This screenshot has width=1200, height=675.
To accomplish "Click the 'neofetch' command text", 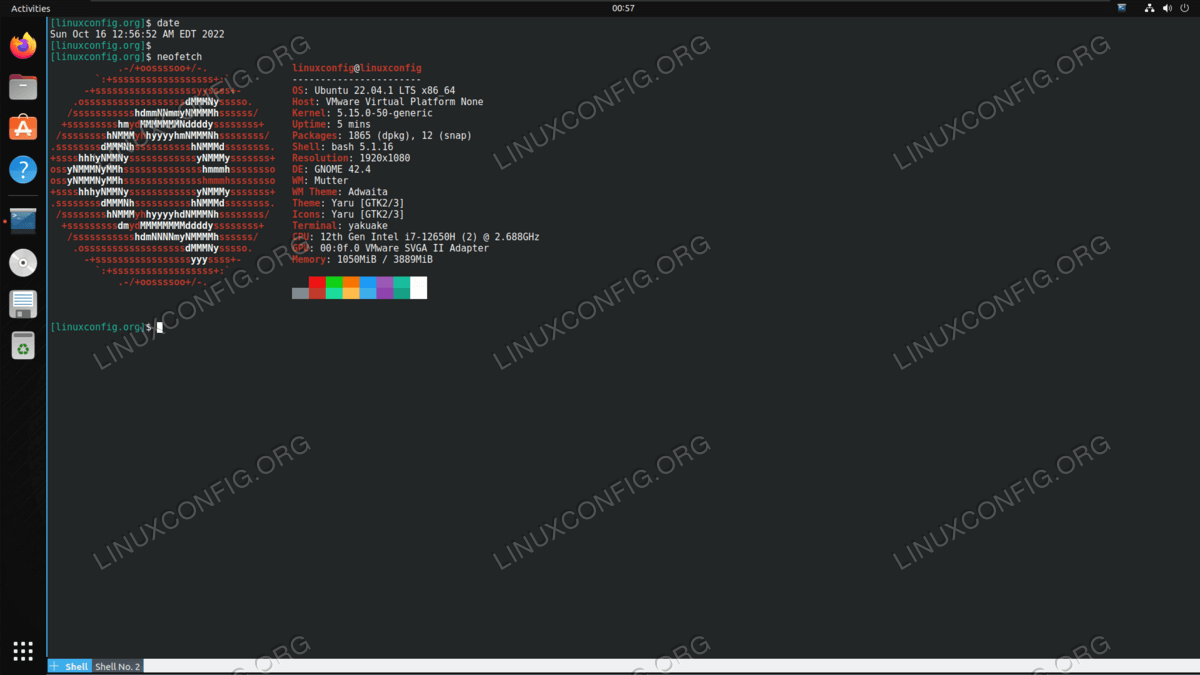I will point(179,57).
